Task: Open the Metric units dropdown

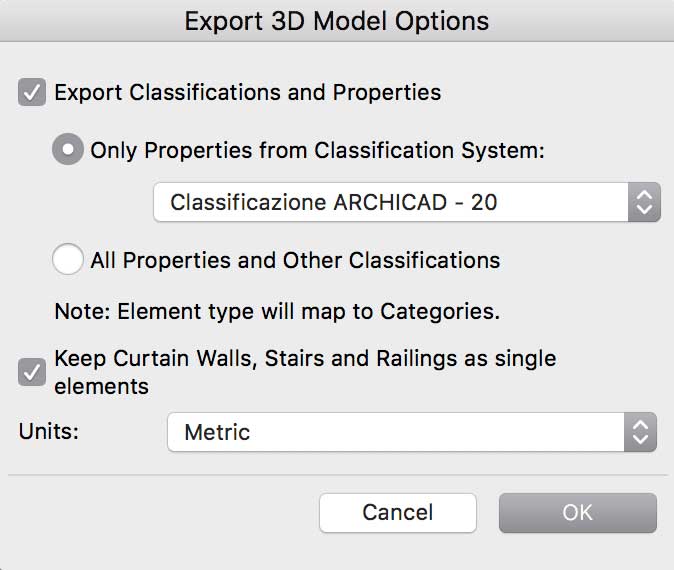Action: (395, 432)
